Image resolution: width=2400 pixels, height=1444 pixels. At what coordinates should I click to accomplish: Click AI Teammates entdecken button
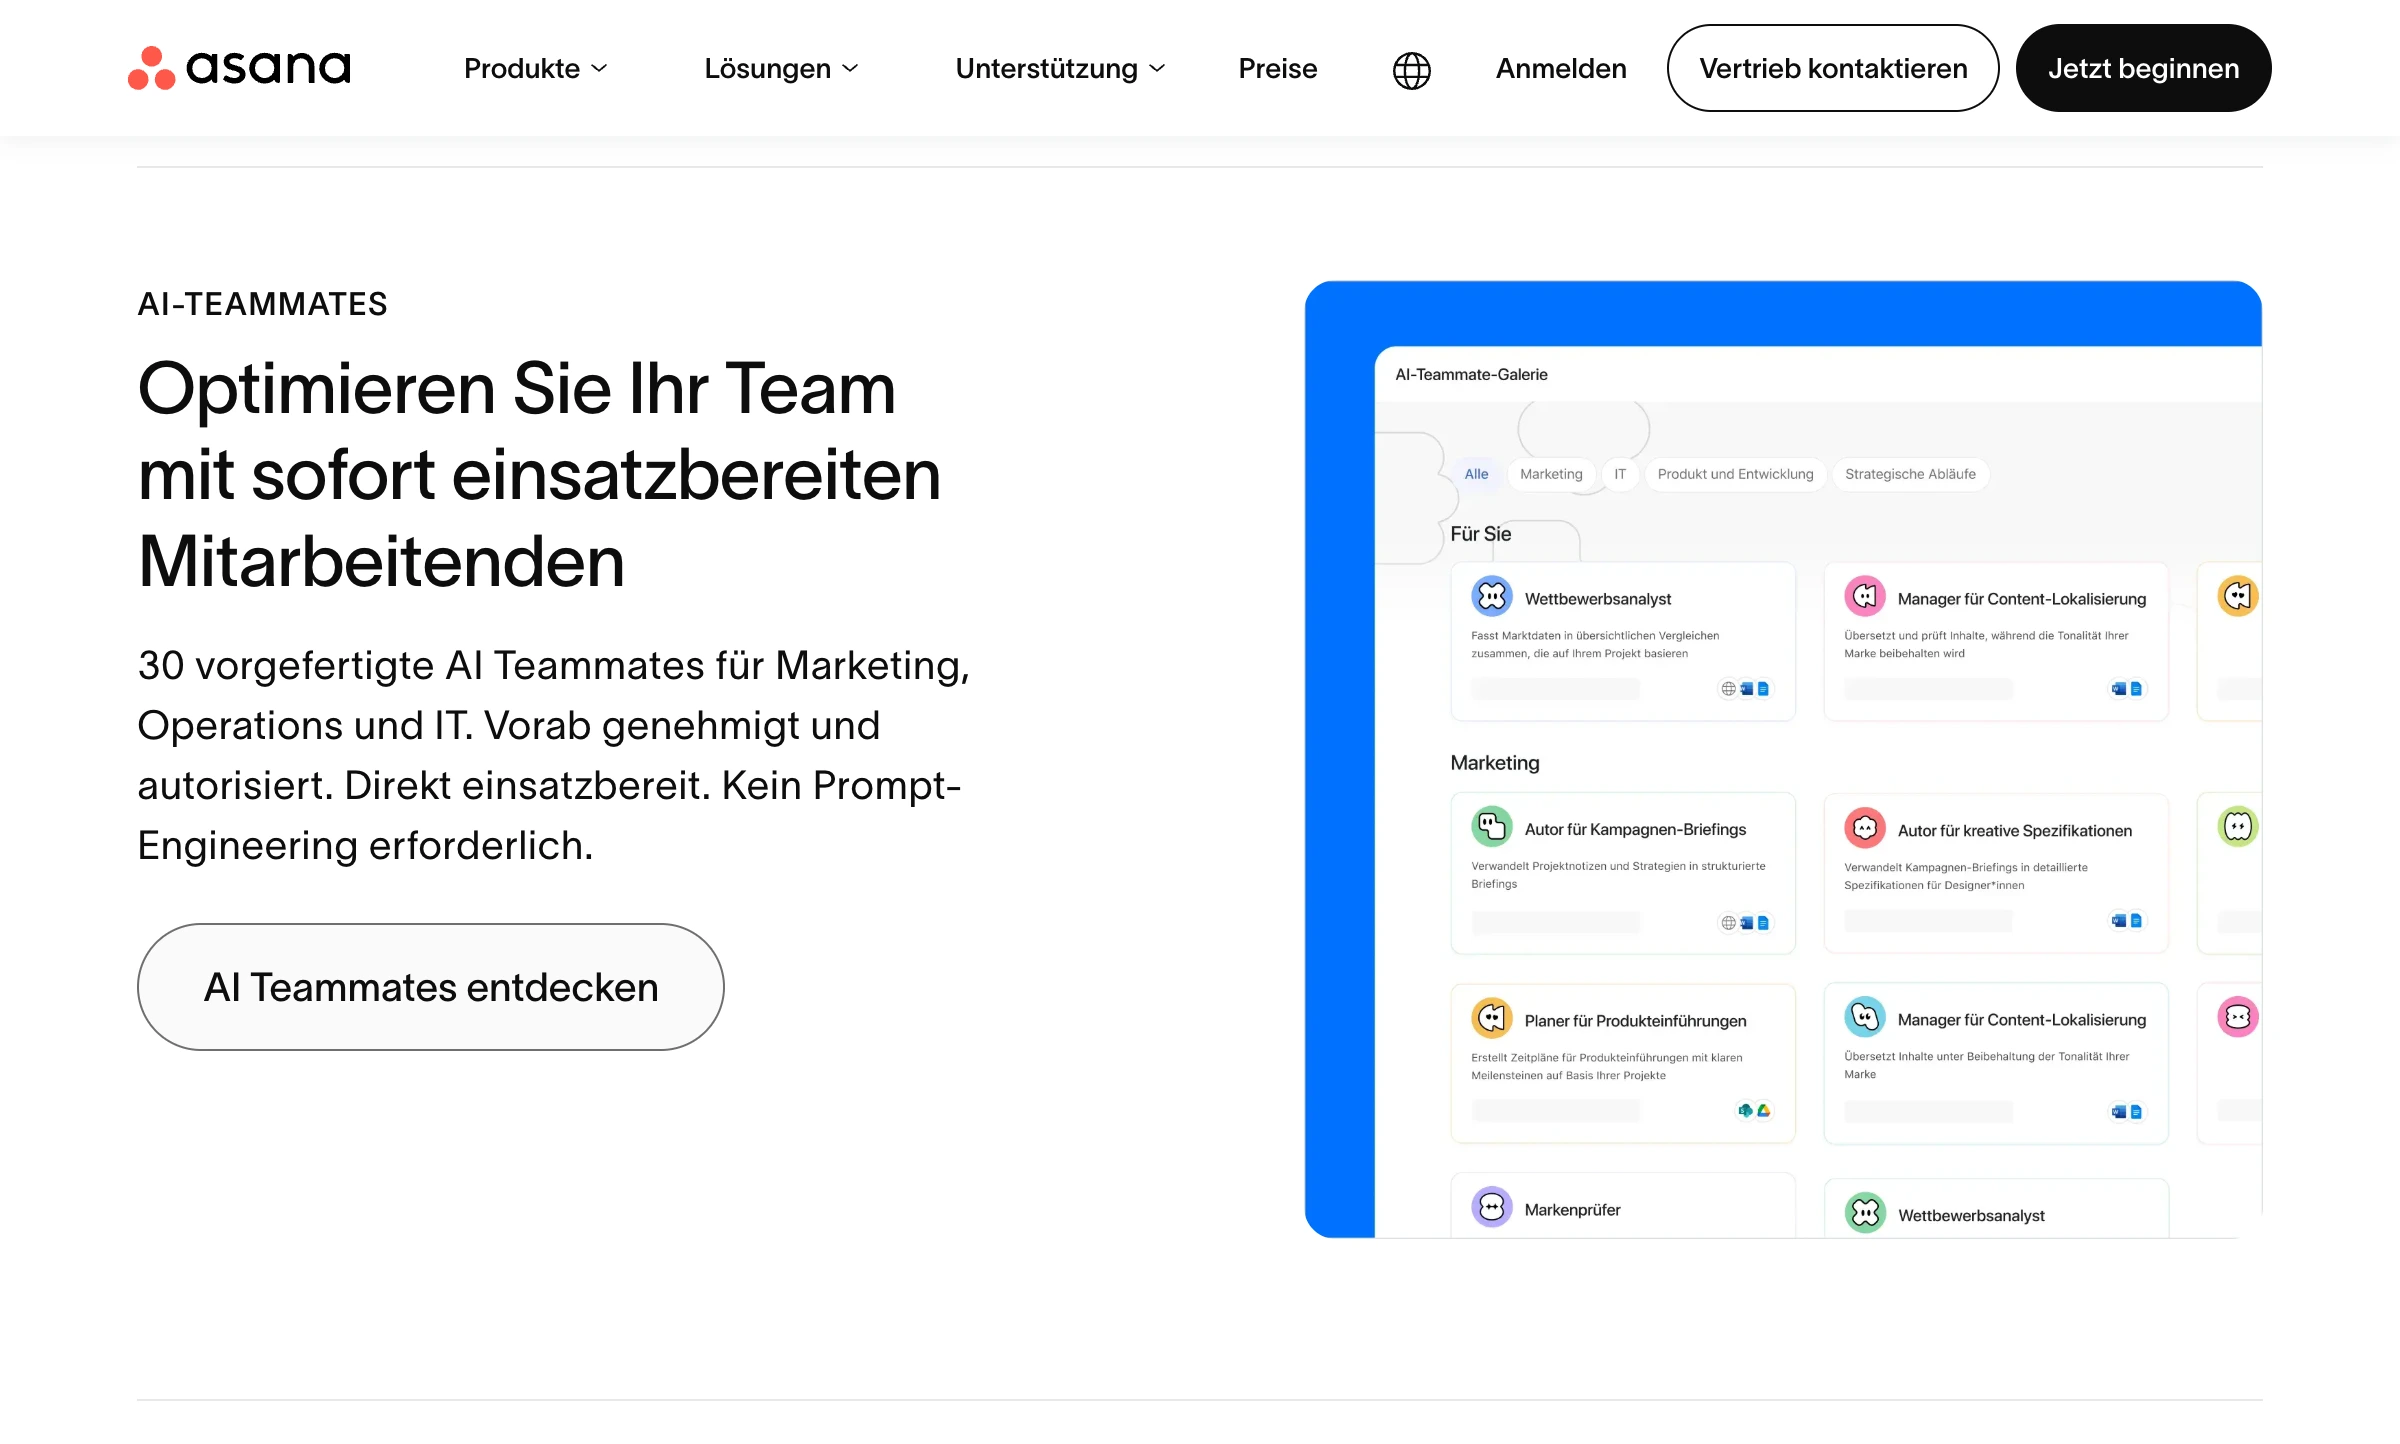(x=431, y=987)
